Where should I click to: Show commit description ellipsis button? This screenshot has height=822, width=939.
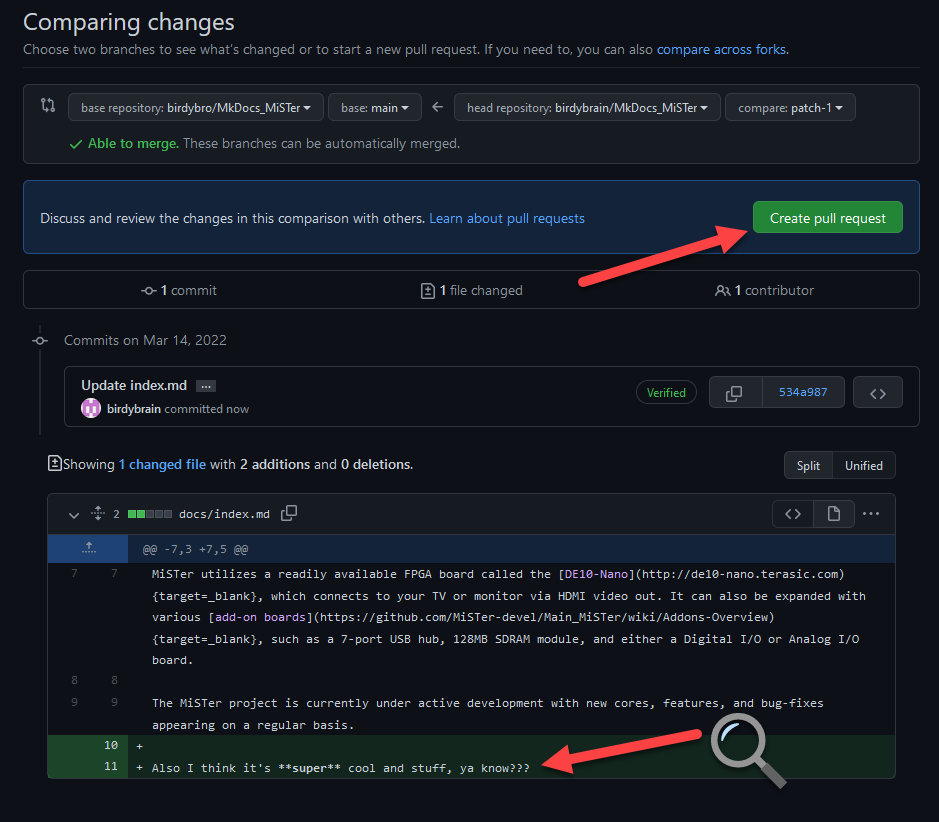[x=205, y=386]
